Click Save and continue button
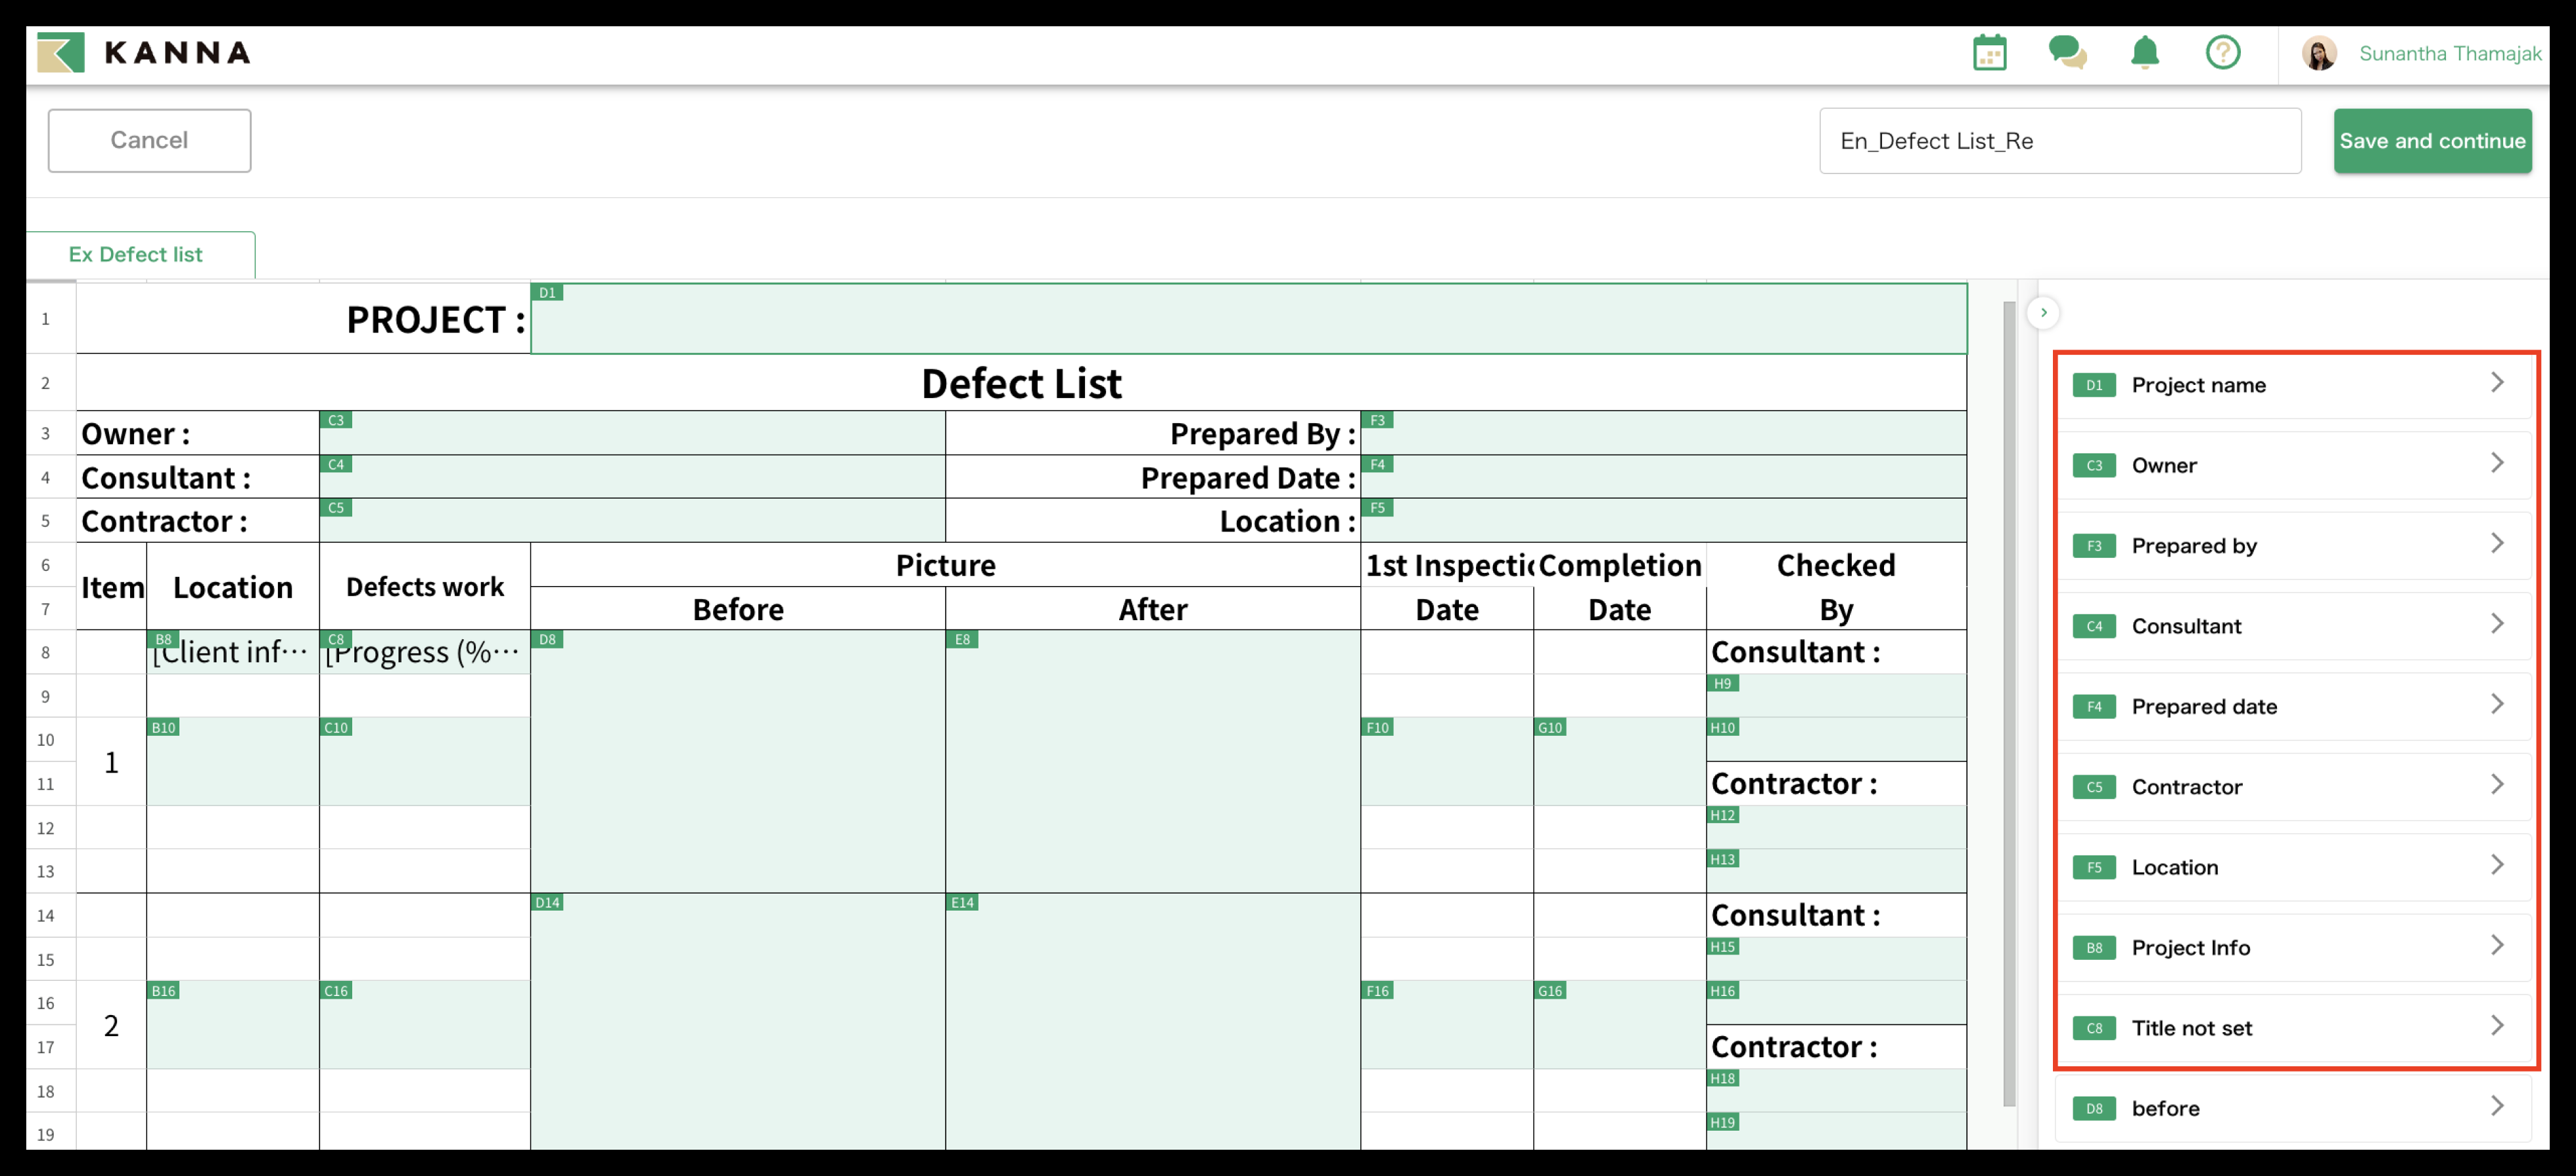Screen dimensions: 2576x1176 pyautogui.click(x=2431, y=141)
